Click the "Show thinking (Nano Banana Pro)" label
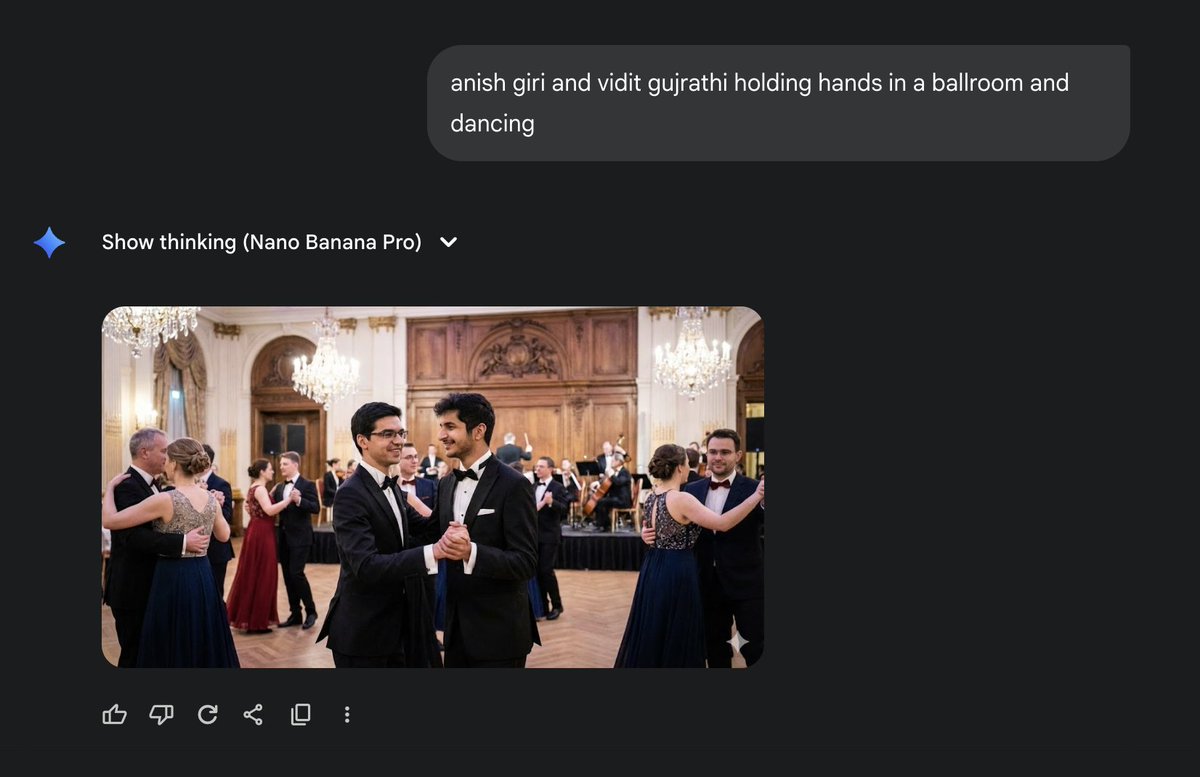This screenshot has width=1200, height=777. point(261,242)
